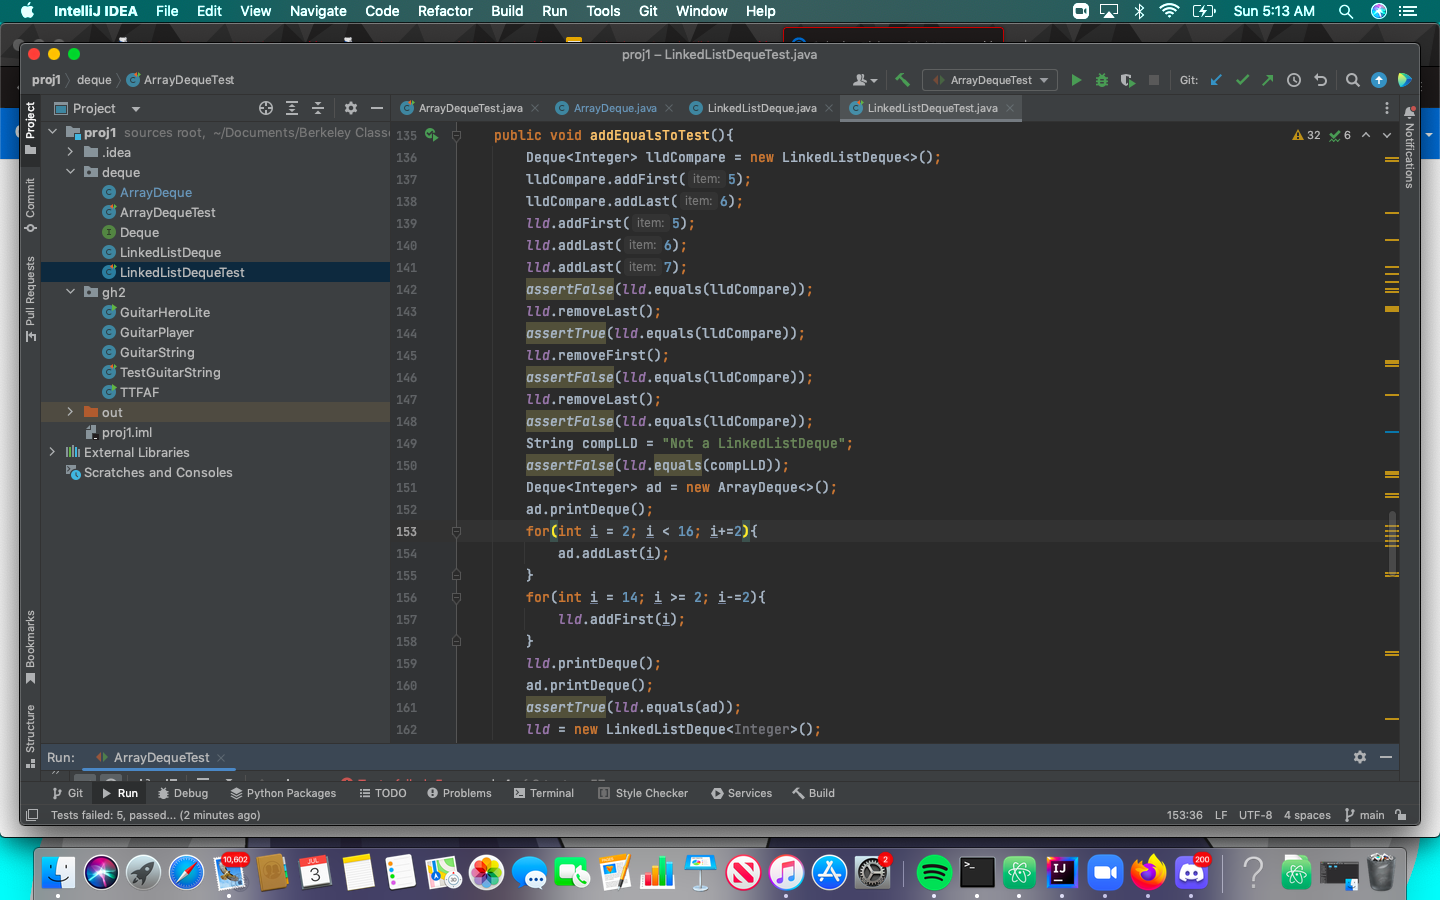Viewport: 1440px width, 900px height.
Task: Run with coverage from the toolbar
Action: (1128, 80)
